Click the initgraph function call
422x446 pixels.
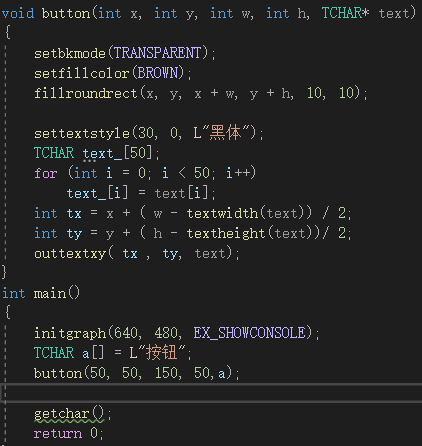[70, 333]
